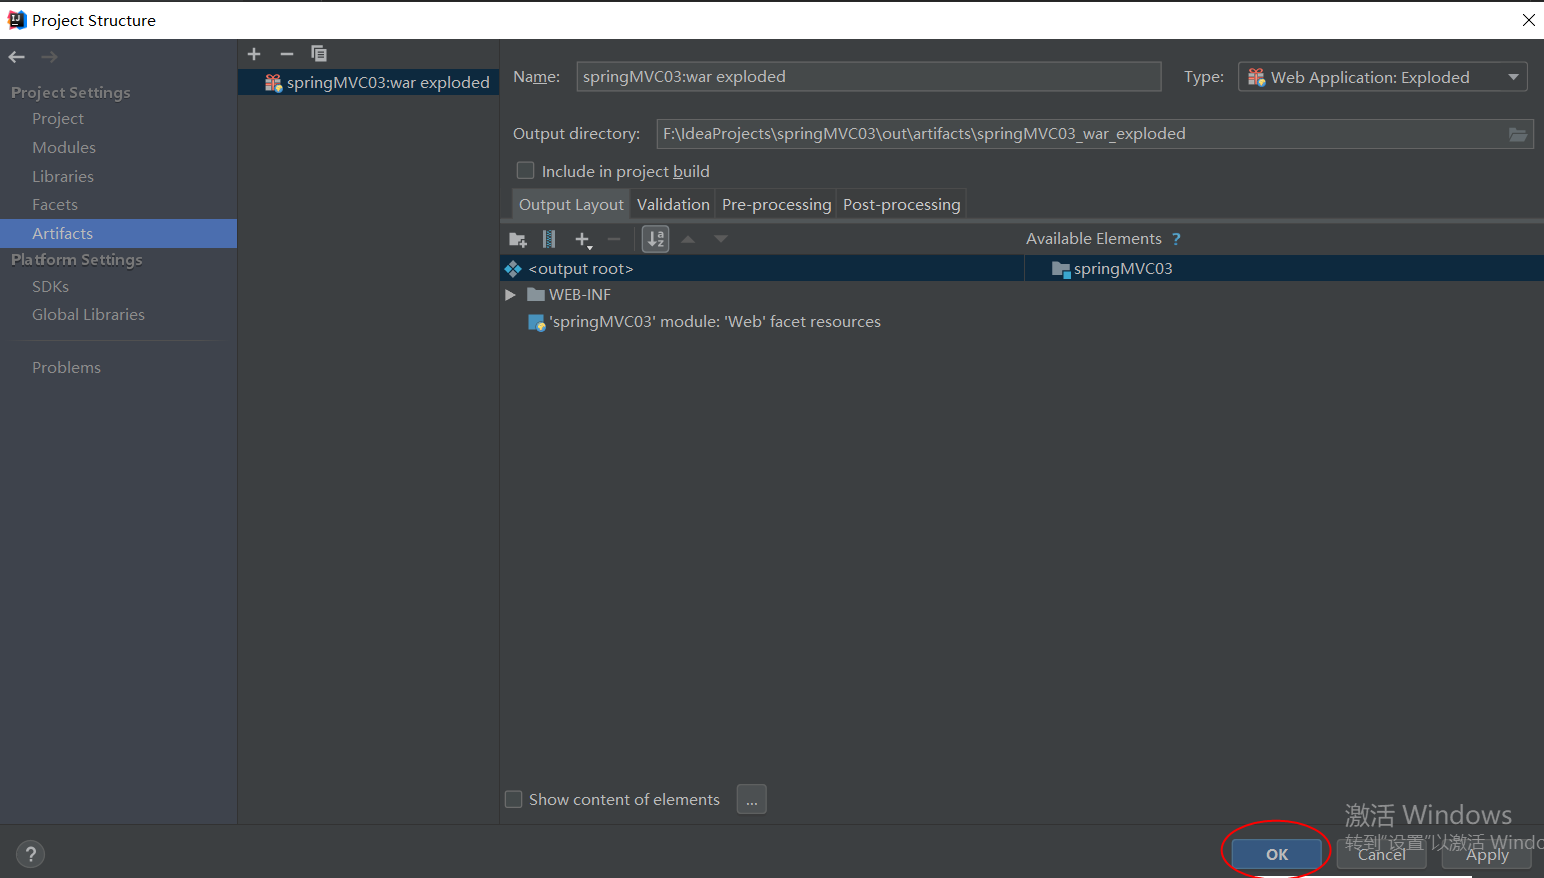1544x878 pixels.
Task: Add a new artifact with plus icon
Action: pos(254,54)
